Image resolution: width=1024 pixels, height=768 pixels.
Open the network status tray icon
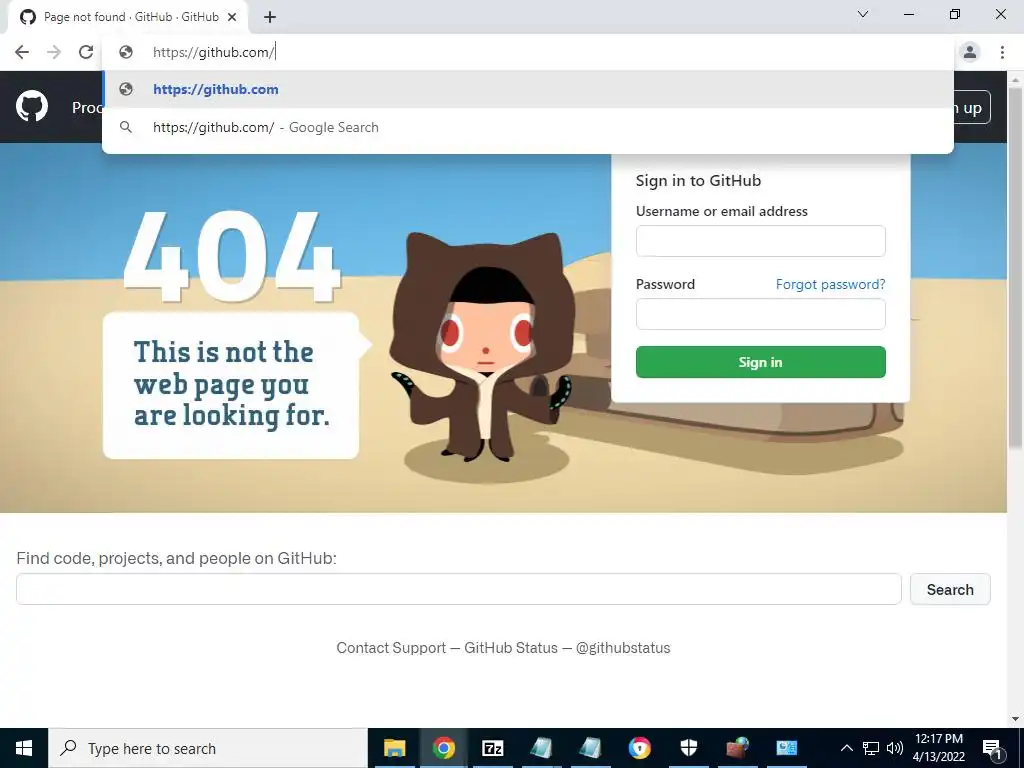pos(871,748)
